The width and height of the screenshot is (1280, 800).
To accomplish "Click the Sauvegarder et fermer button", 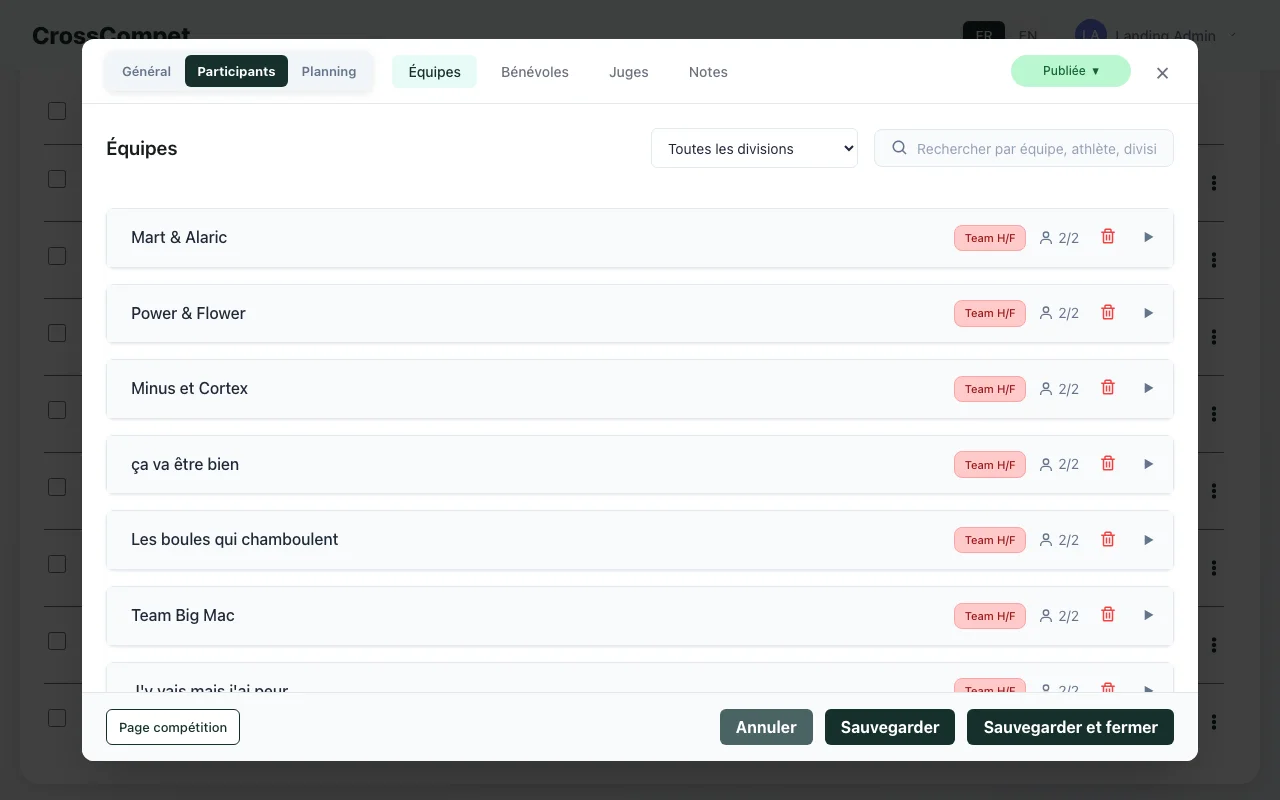I will point(1070,727).
